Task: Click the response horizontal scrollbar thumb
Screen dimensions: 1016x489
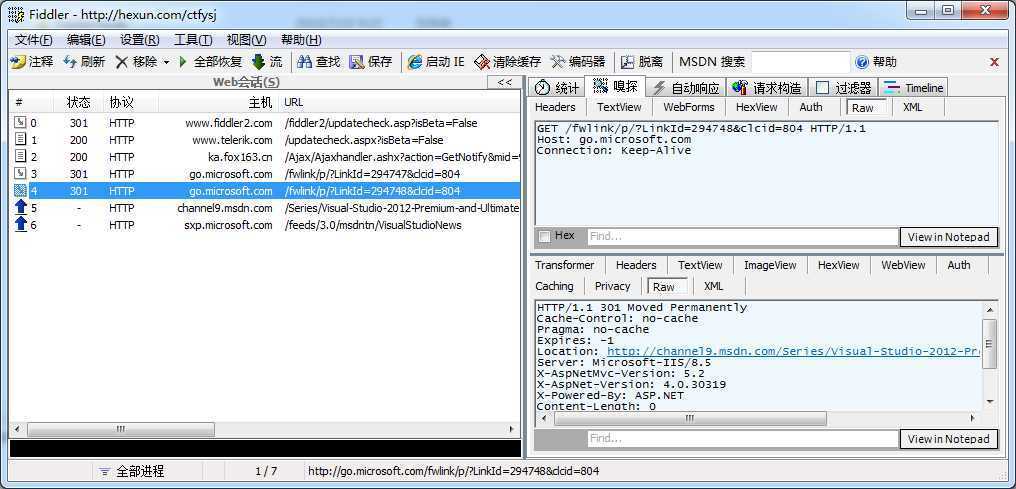Action: coord(690,418)
